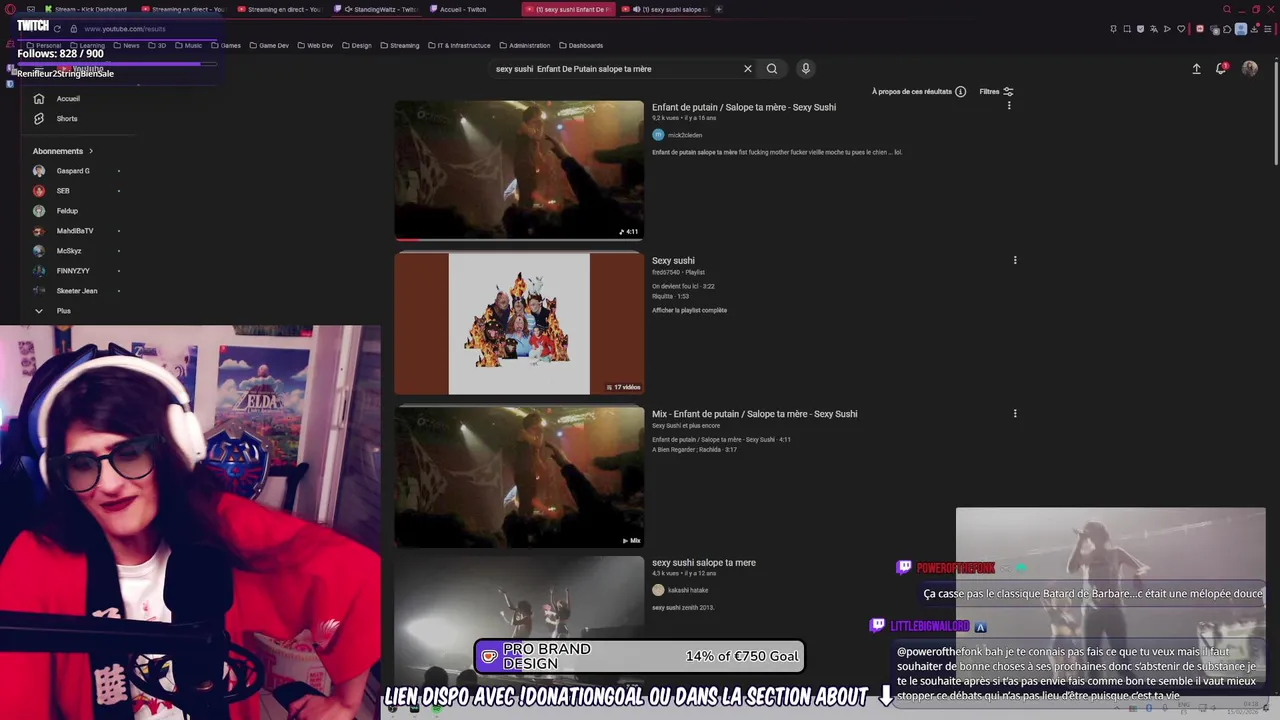Open Skeeter Jean subscription channel
This screenshot has height=720, width=1280.
pyautogui.click(x=77, y=291)
